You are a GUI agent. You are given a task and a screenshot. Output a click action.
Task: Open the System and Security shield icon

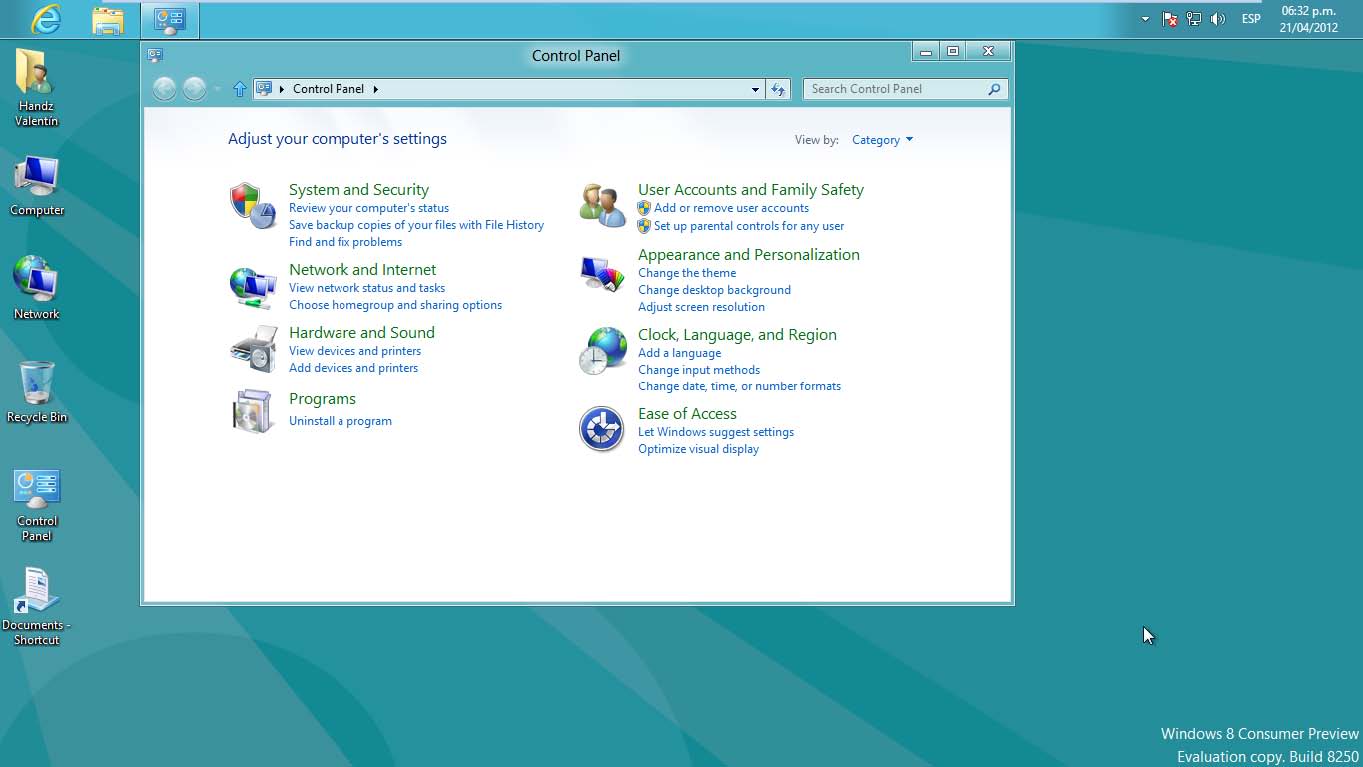pyautogui.click(x=252, y=206)
